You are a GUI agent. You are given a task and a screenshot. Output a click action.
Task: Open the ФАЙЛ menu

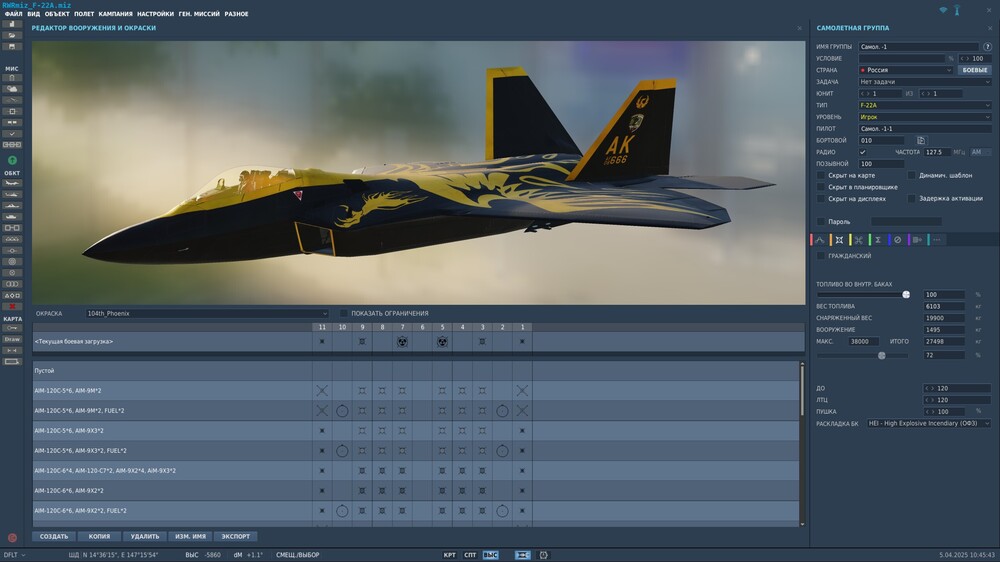13,14
